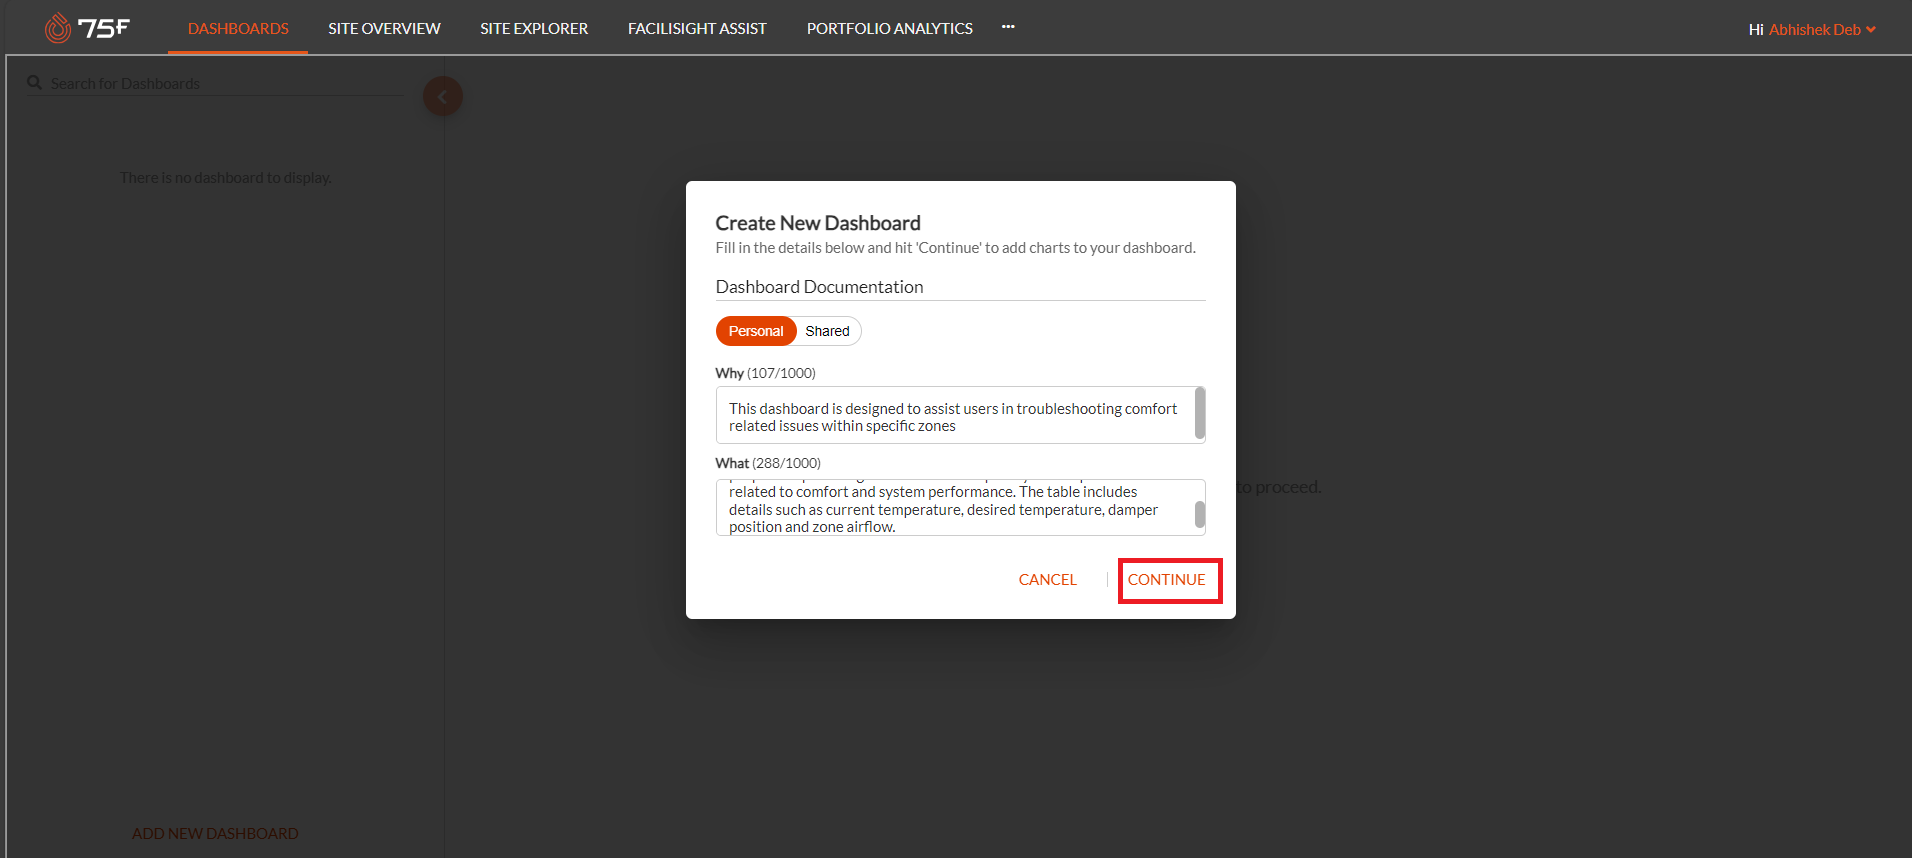1912x858 pixels.
Task: Cancel the Create New Dashboard dialog
Action: [x=1048, y=580]
